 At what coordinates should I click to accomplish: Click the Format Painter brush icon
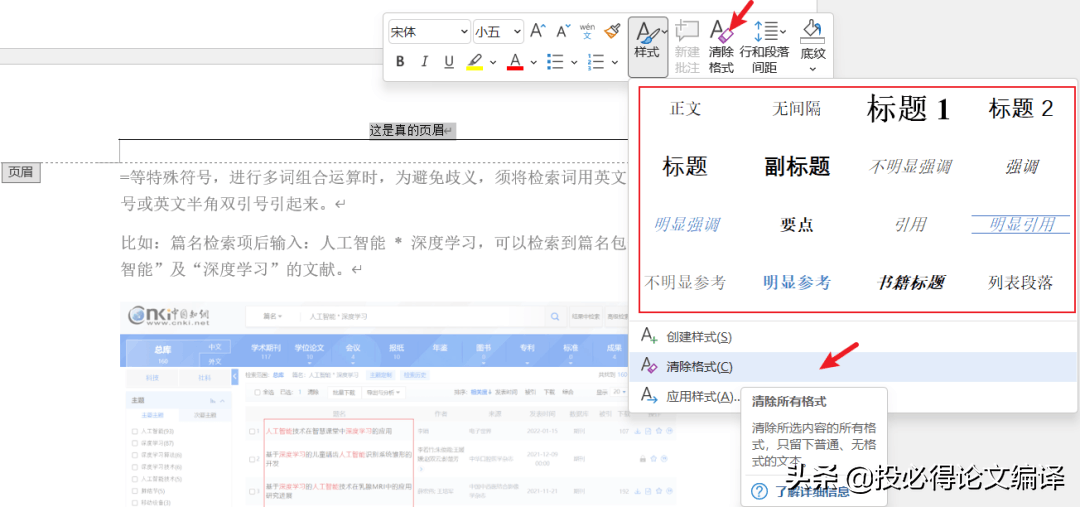click(x=612, y=31)
